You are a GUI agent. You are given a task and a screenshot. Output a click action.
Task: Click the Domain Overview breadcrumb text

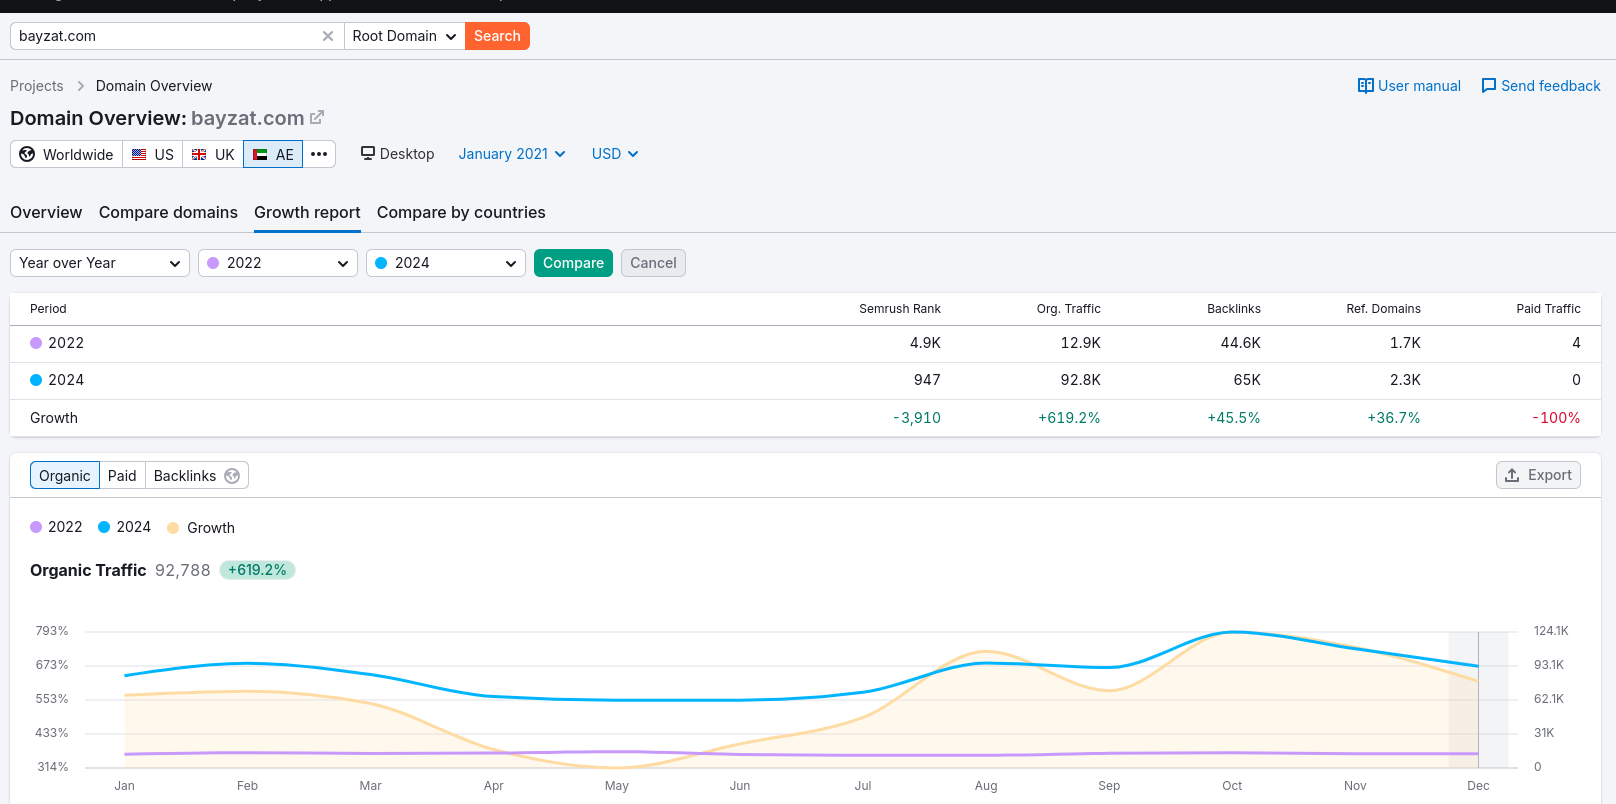pyautogui.click(x=154, y=86)
